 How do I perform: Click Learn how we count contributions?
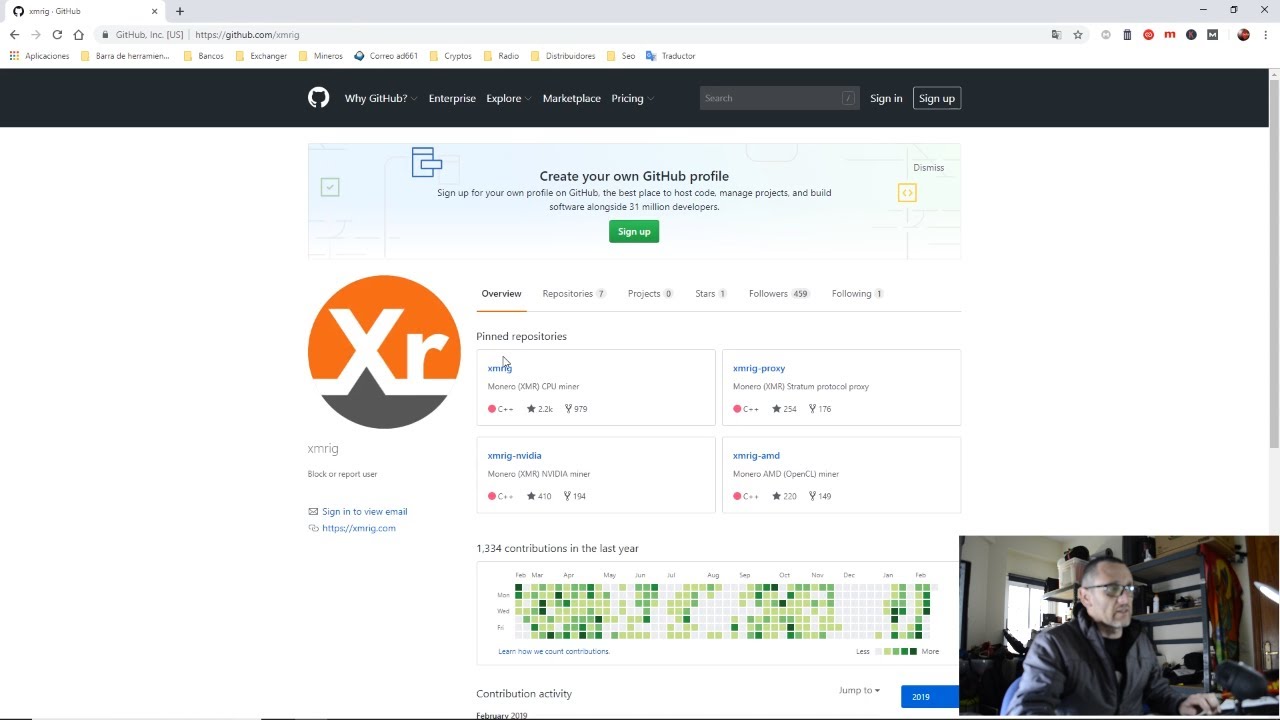coord(554,651)
